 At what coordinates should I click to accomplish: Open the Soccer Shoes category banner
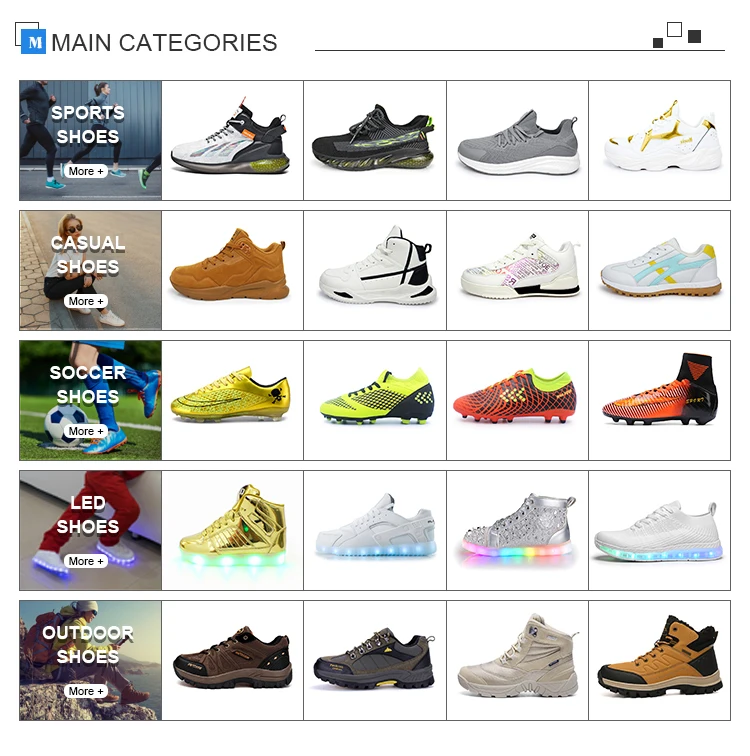click(x=91, y=400)
